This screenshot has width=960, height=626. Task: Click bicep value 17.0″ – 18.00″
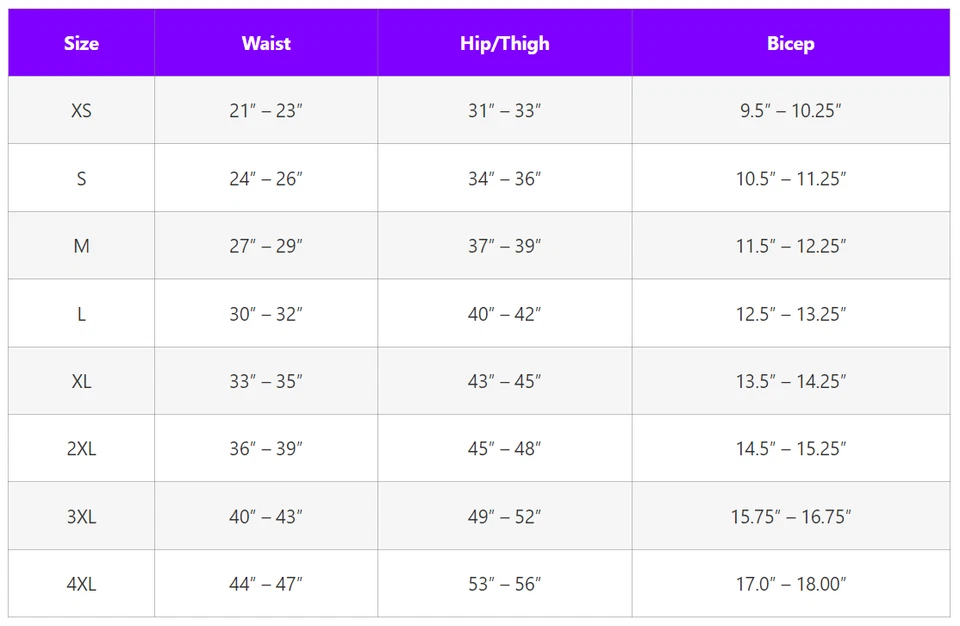pyautogui.click(x=790, y=584)
